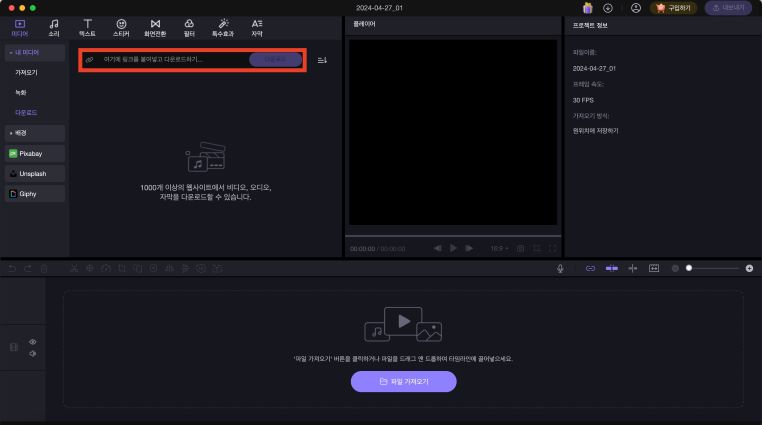Switch to the 필터 (Filter) tab
The height and width of the screenshot is (425, 762).
click(189, 28)
